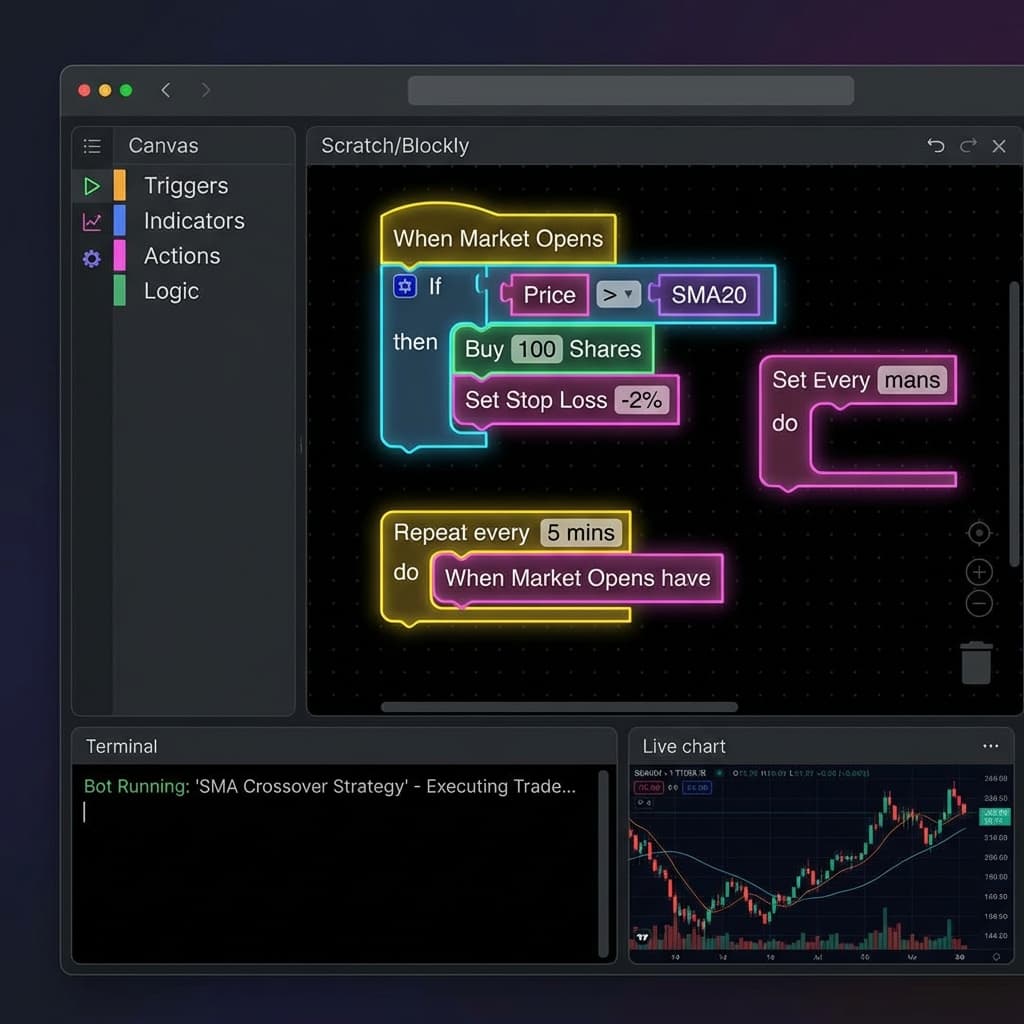Open the comparison operator dropdown in the Price block
The image size is (1024, 1024).
point(617,295)
